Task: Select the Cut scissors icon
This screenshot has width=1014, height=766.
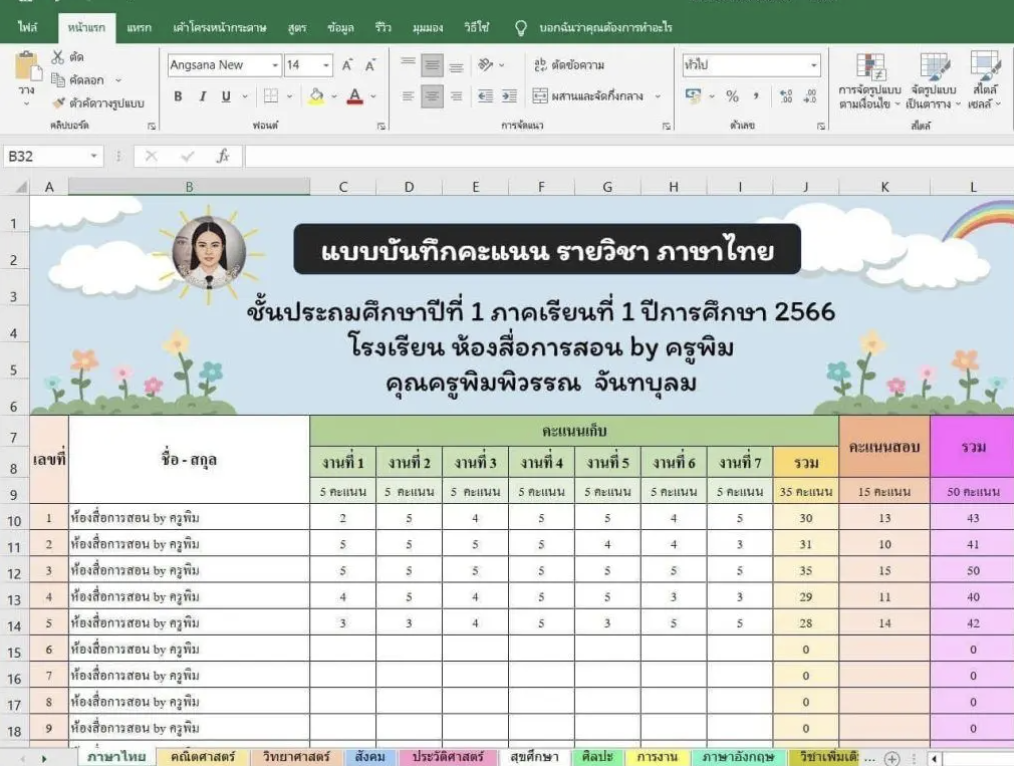Action: pos(59,57)
